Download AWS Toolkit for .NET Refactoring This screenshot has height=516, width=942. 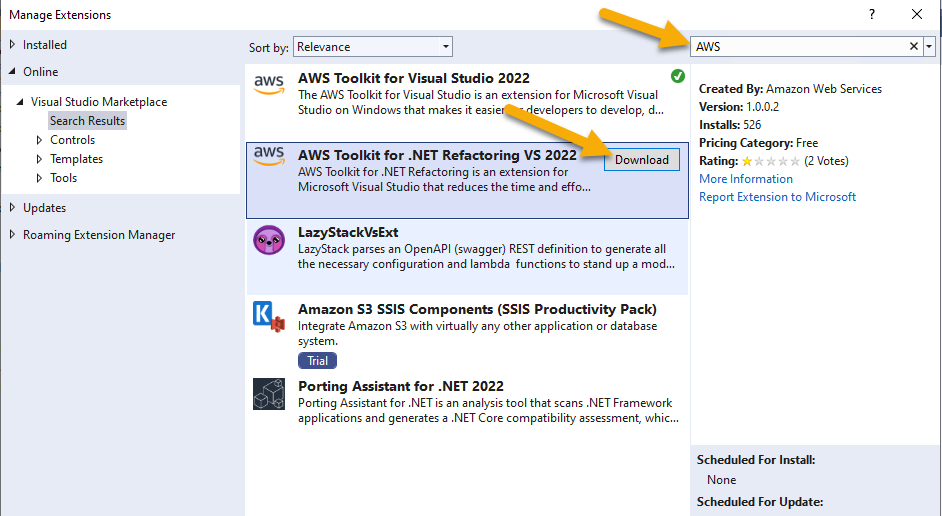(x=642, y=160)
